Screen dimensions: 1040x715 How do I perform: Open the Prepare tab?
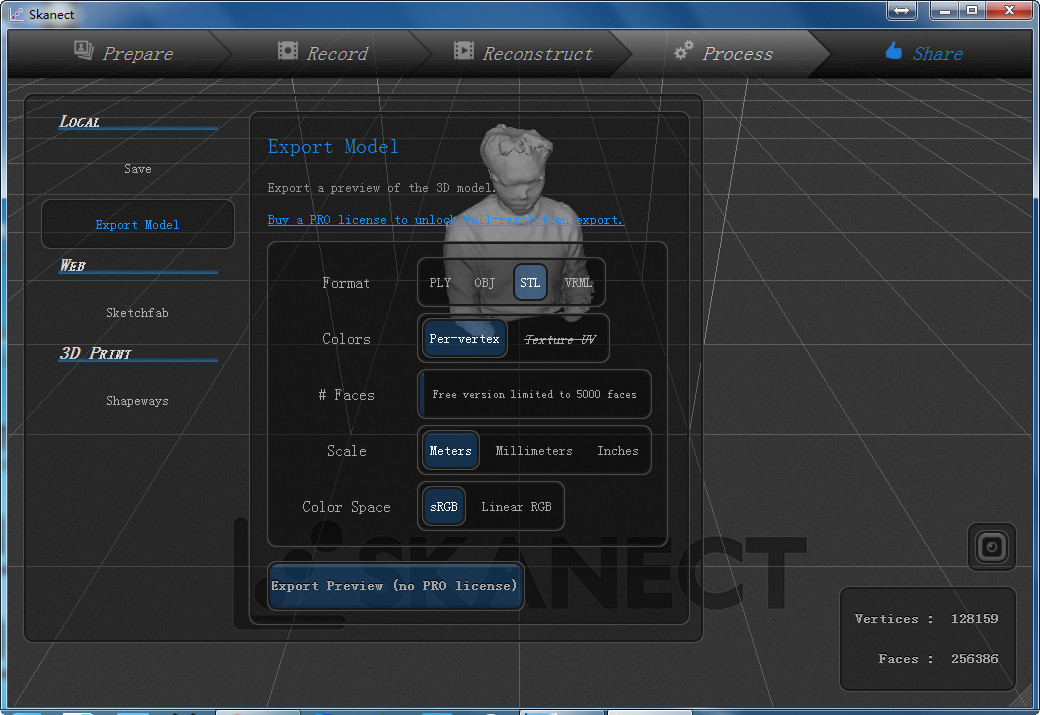(123, 53)
